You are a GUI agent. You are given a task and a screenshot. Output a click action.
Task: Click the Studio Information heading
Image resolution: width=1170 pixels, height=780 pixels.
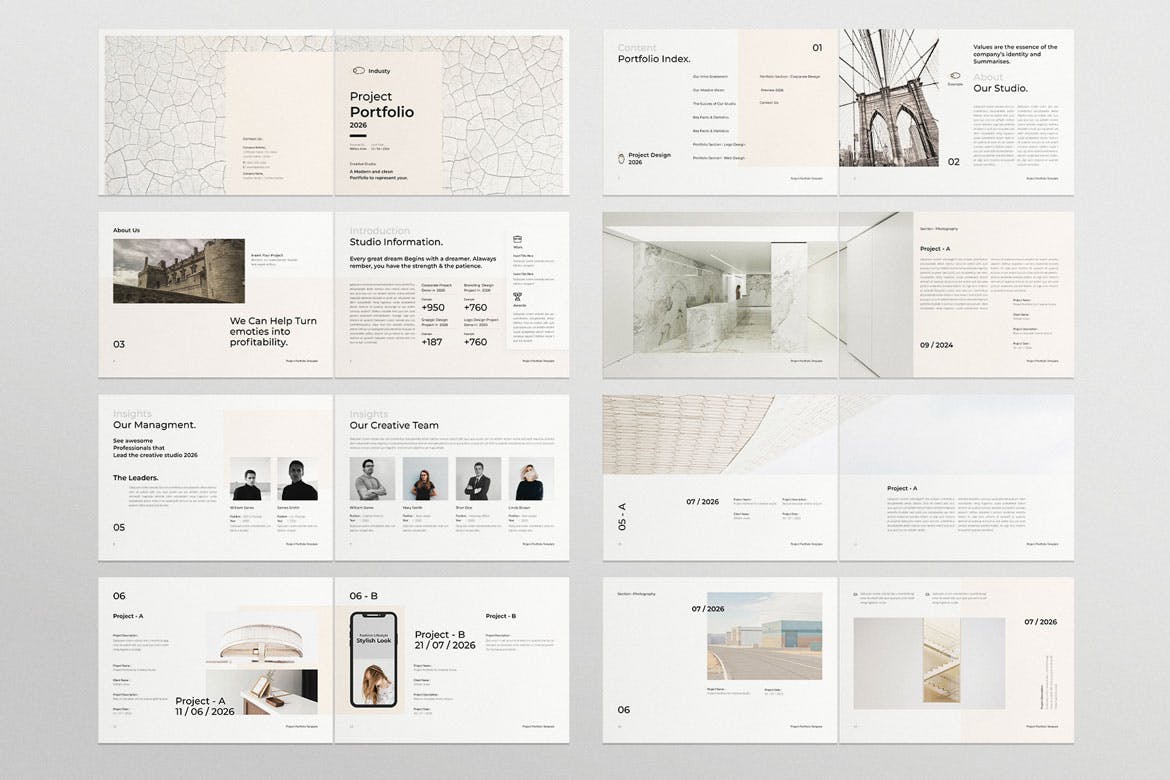396,242
